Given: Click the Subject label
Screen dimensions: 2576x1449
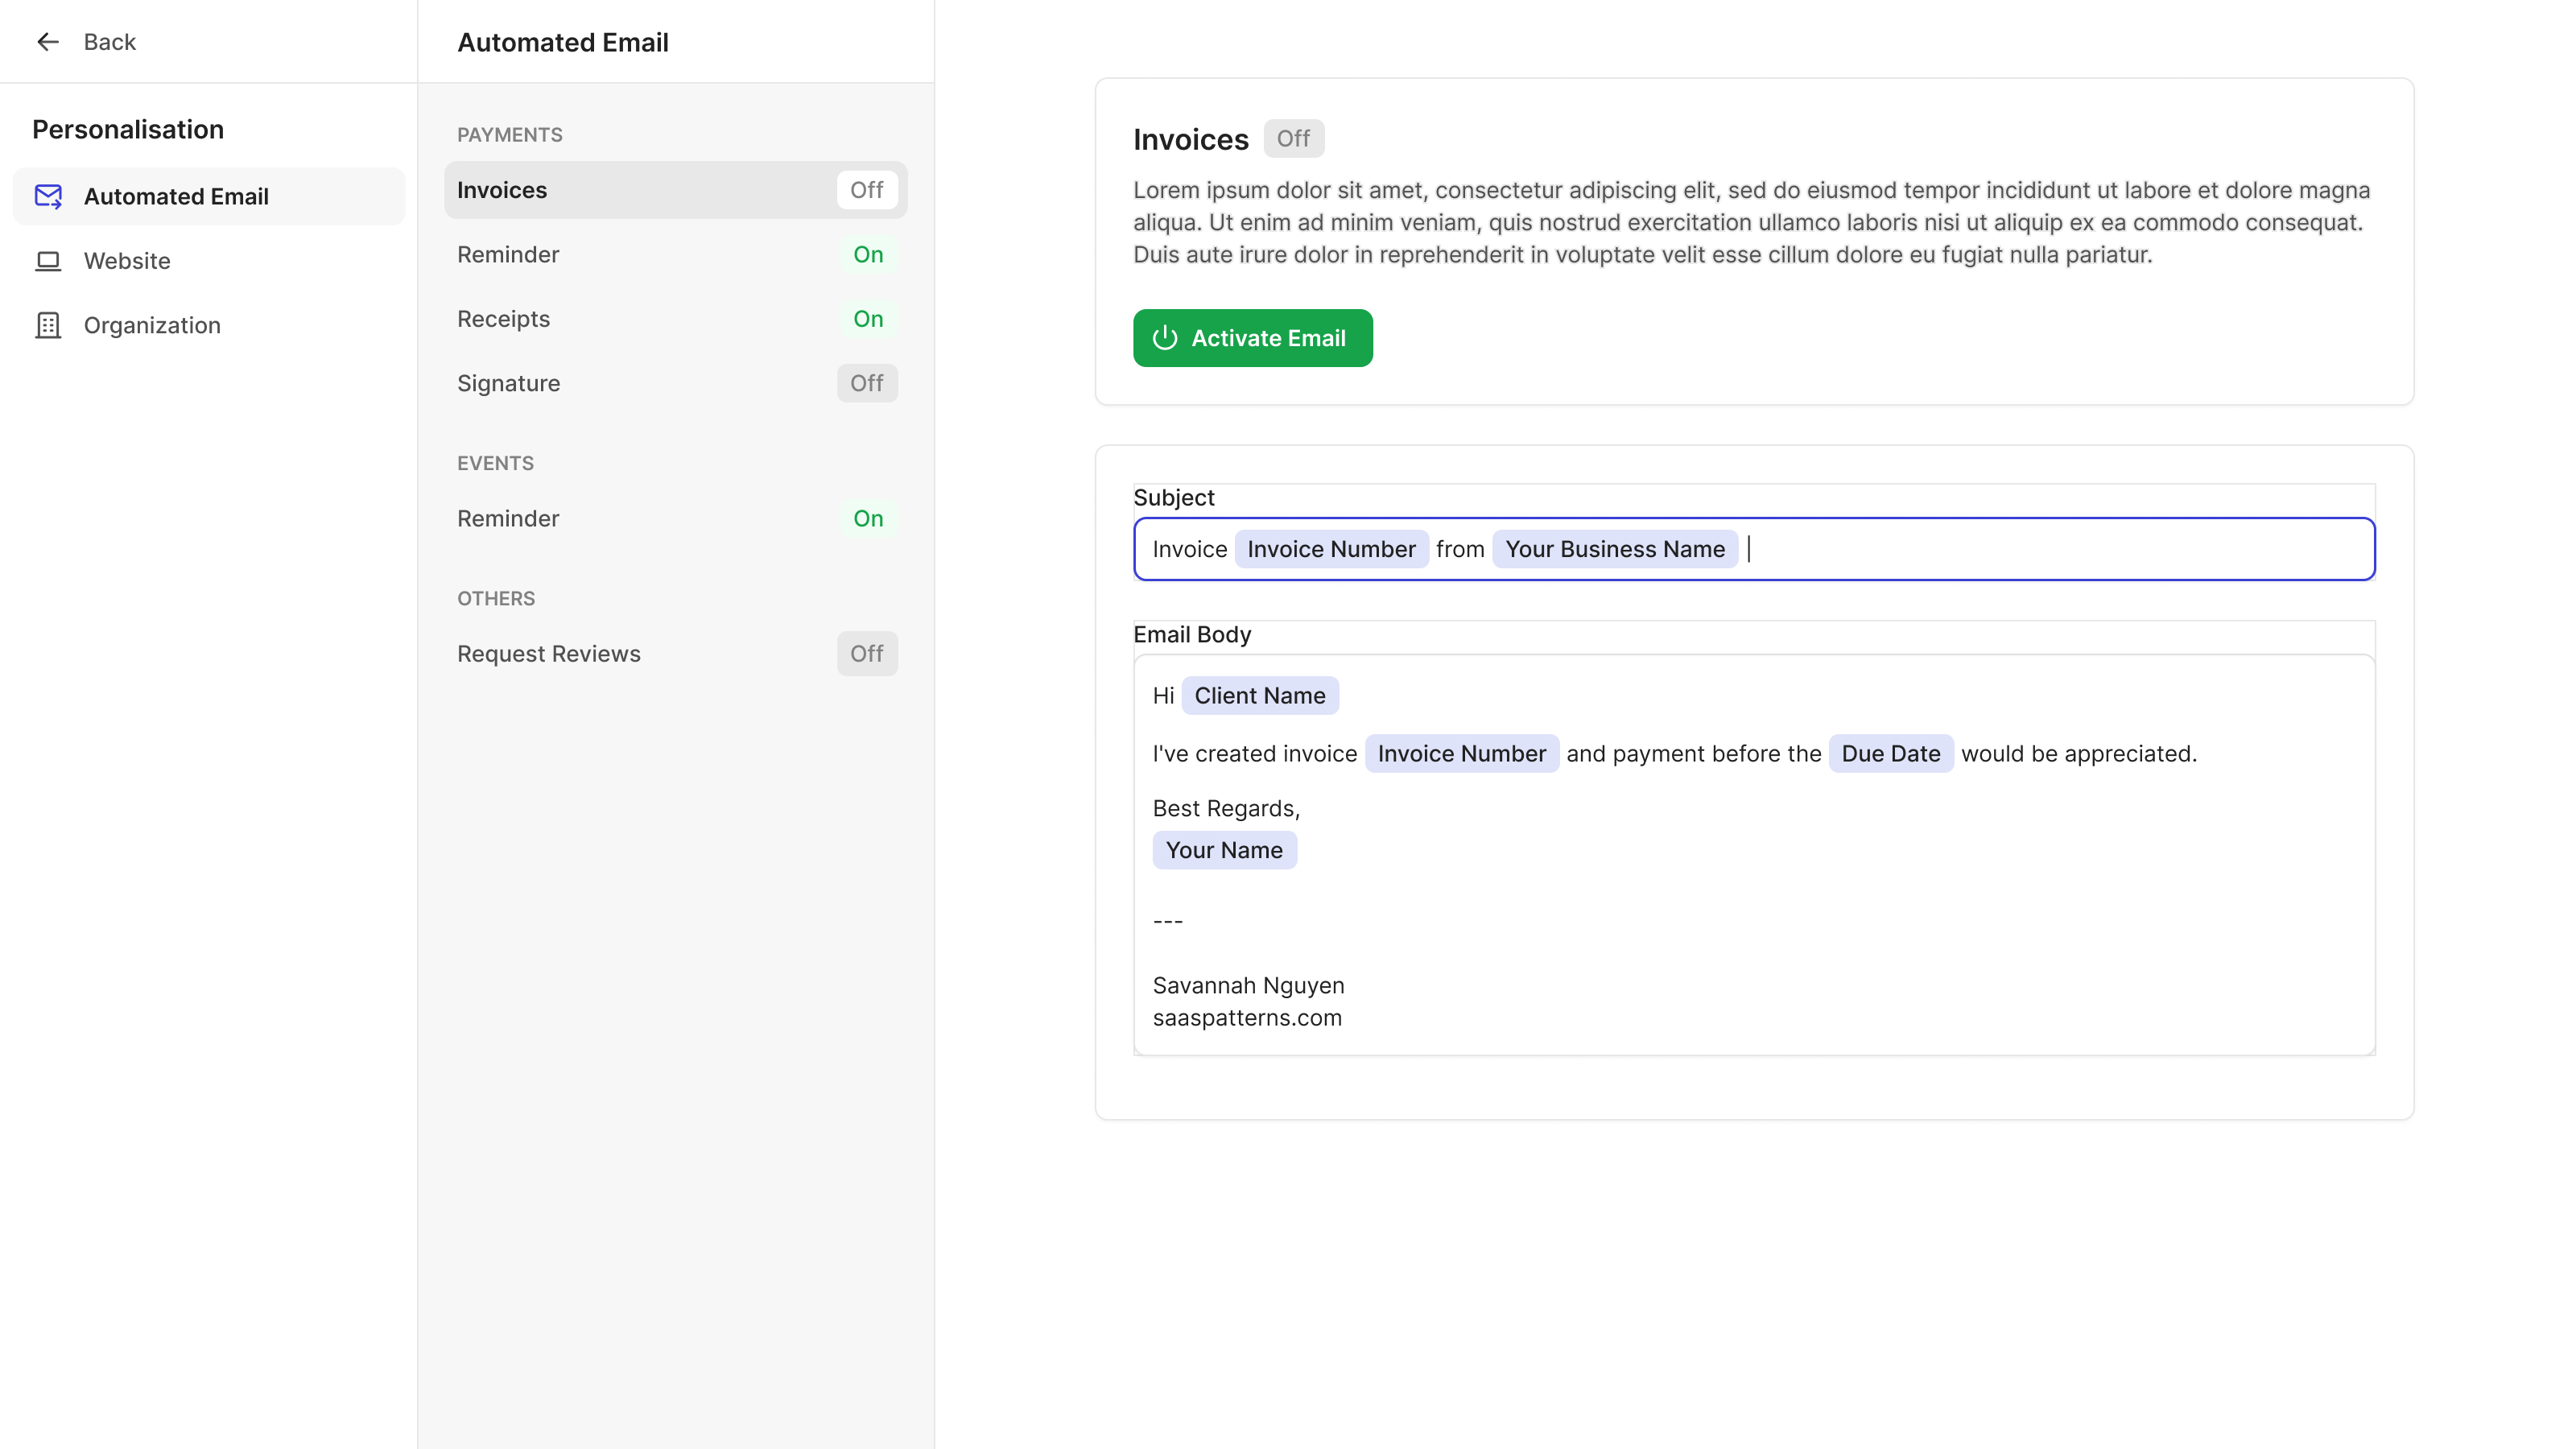Looking at the screenshot, I should tap(1173, 497).
